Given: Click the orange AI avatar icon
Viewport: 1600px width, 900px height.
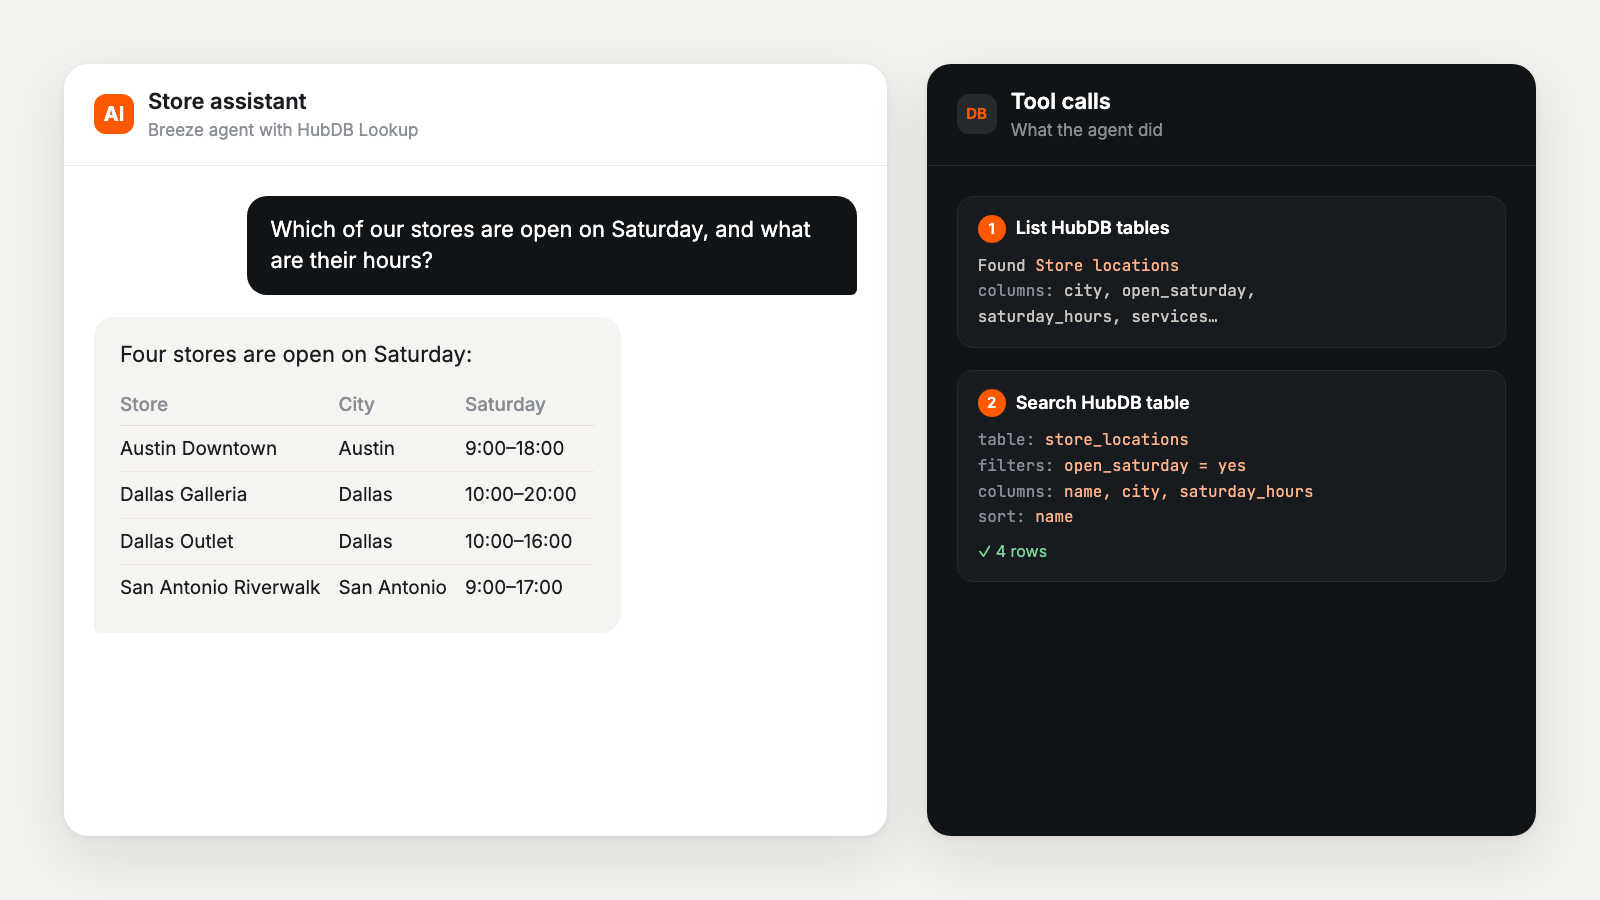Looking at the screenshot, I should pos(114,114).
